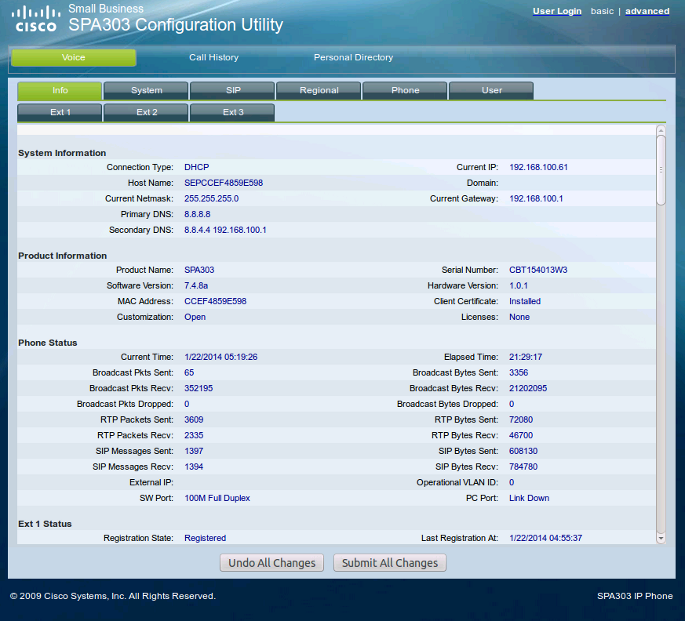
Task: Click Current IP 192.168.100.61
Action: [x=538, y=167]
